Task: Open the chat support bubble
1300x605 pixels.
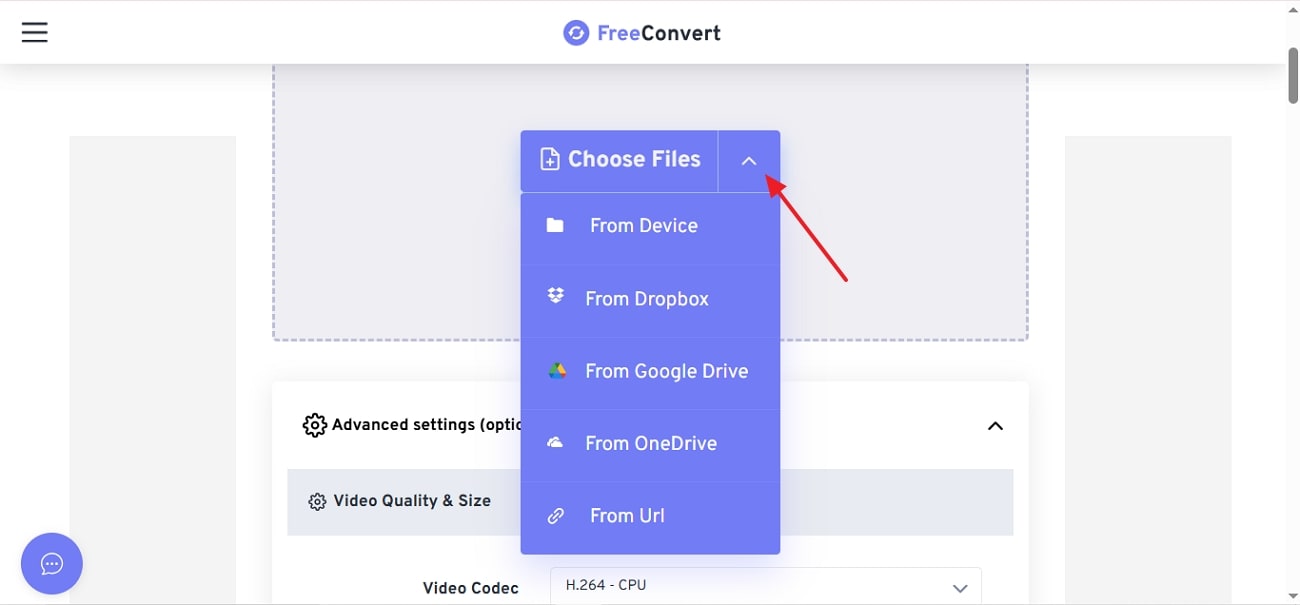Action: [52, 563]
